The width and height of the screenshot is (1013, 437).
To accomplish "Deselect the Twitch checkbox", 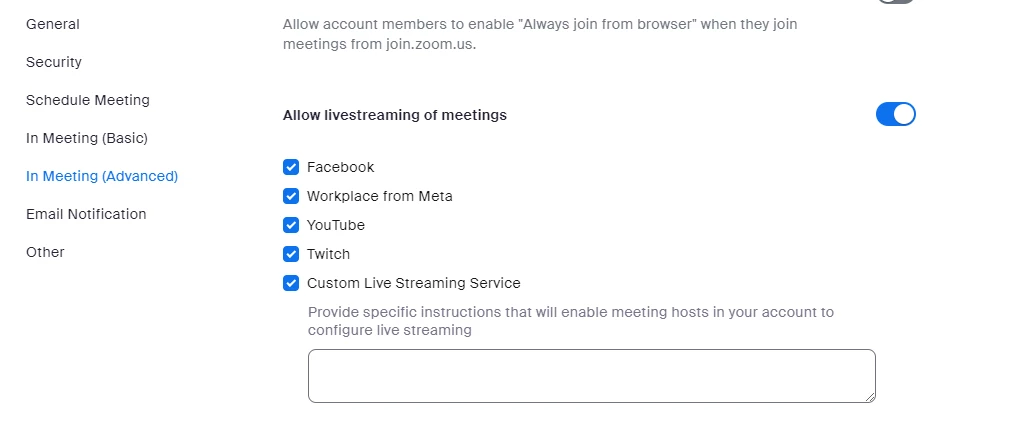I will [x=291, y=254].
